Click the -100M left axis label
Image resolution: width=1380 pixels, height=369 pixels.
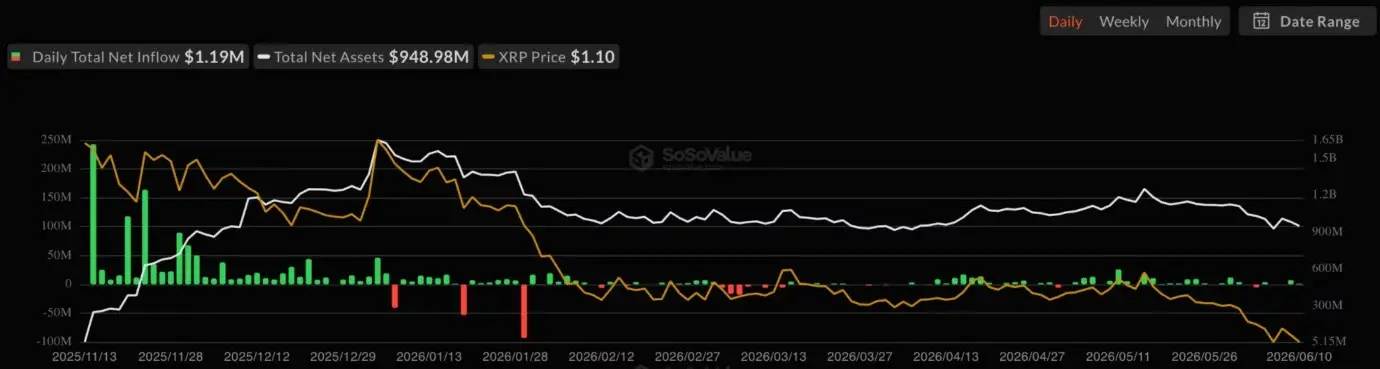[x=53, y=342]
